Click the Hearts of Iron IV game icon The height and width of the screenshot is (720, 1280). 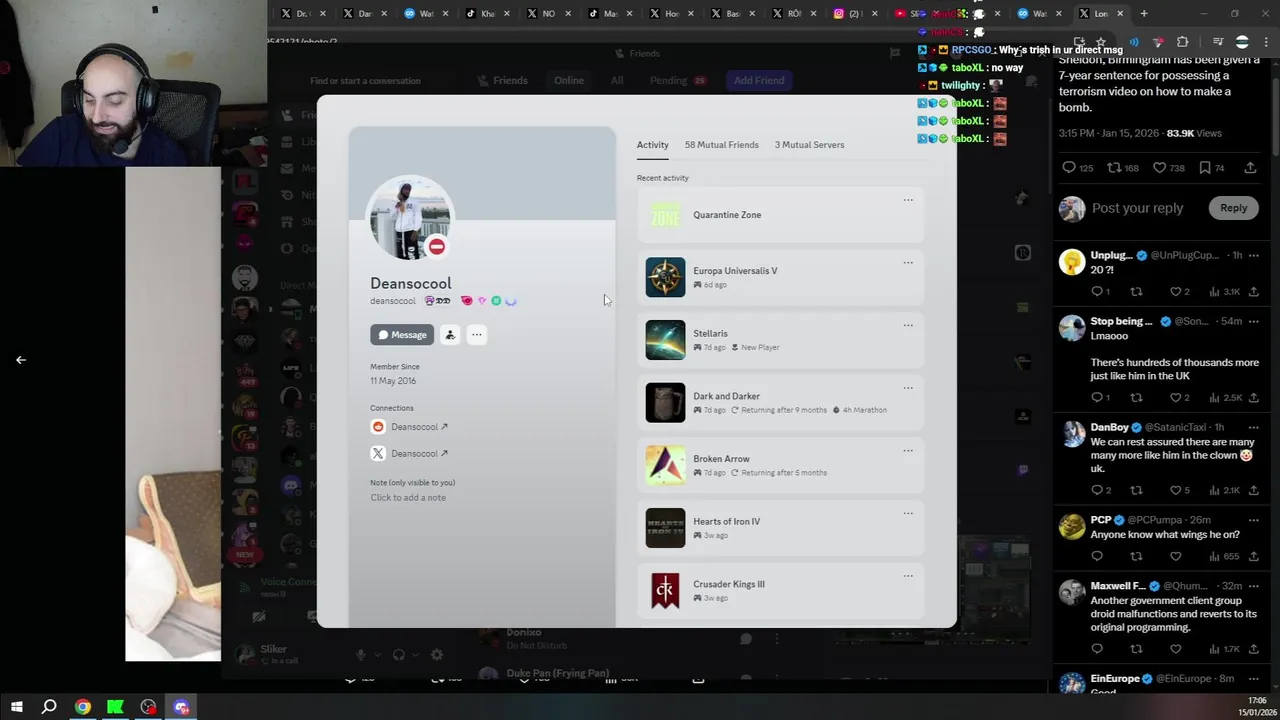pyautogui.click(x=665, y=528)
